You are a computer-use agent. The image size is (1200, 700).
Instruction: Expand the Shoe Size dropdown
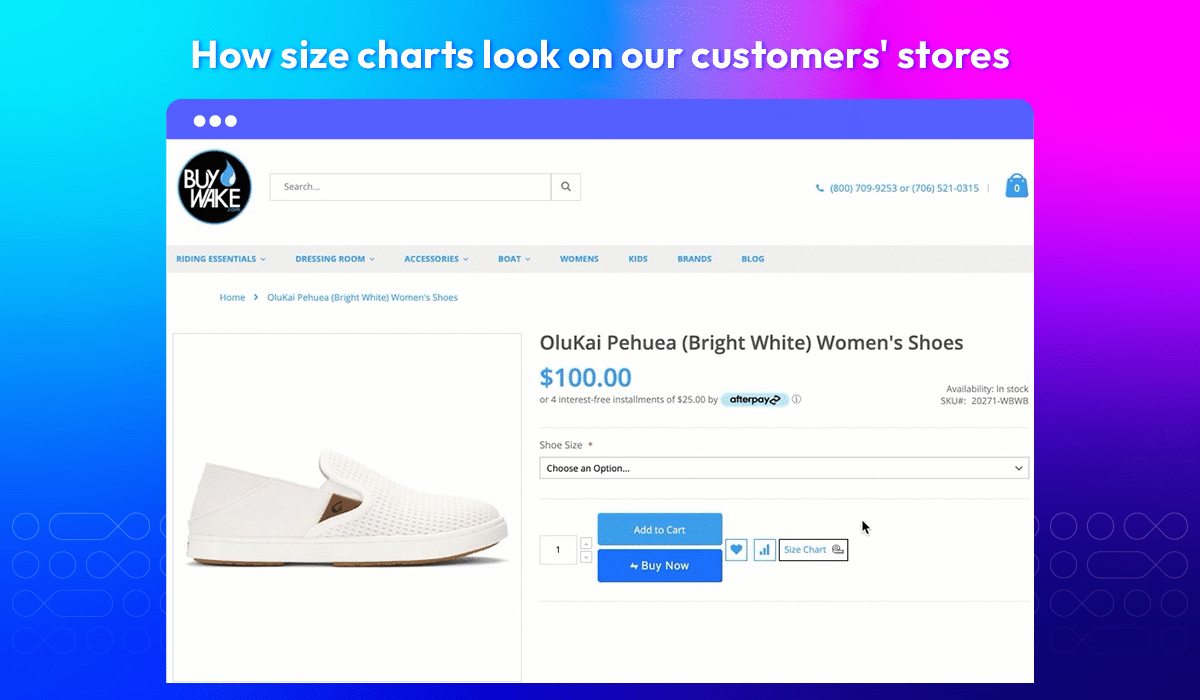point(784,468)
